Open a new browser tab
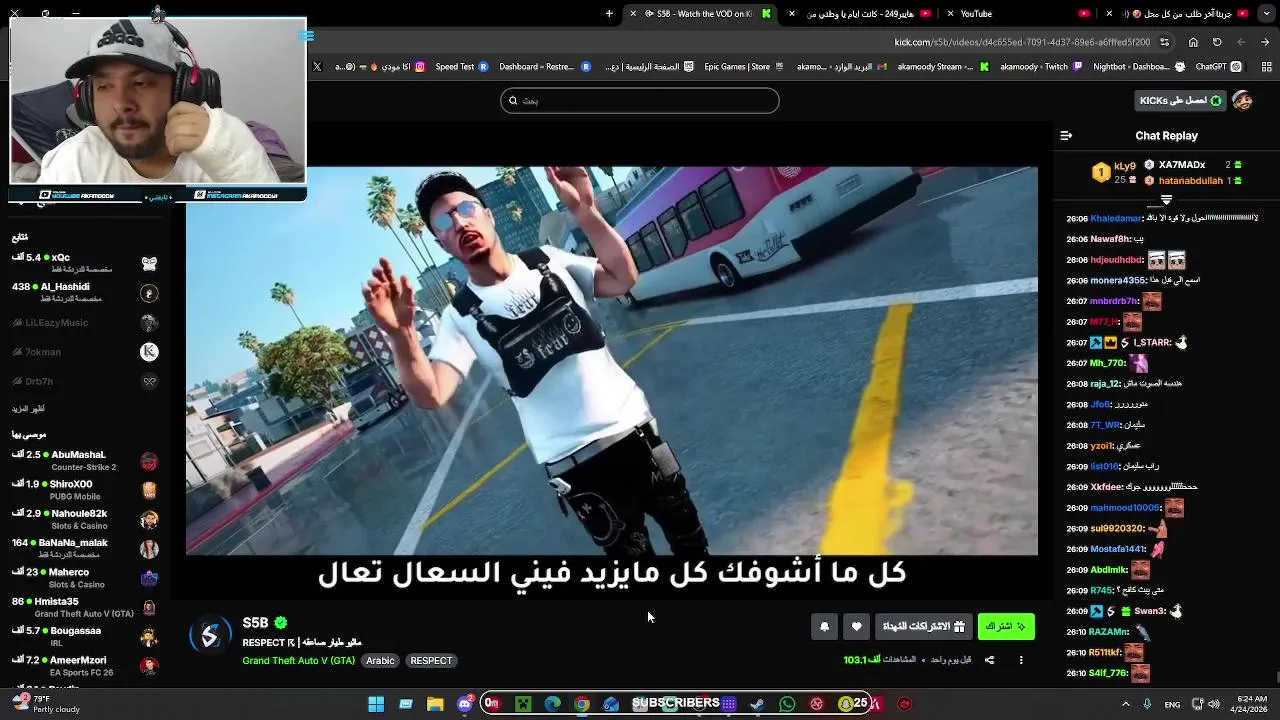 click(609, 14)
